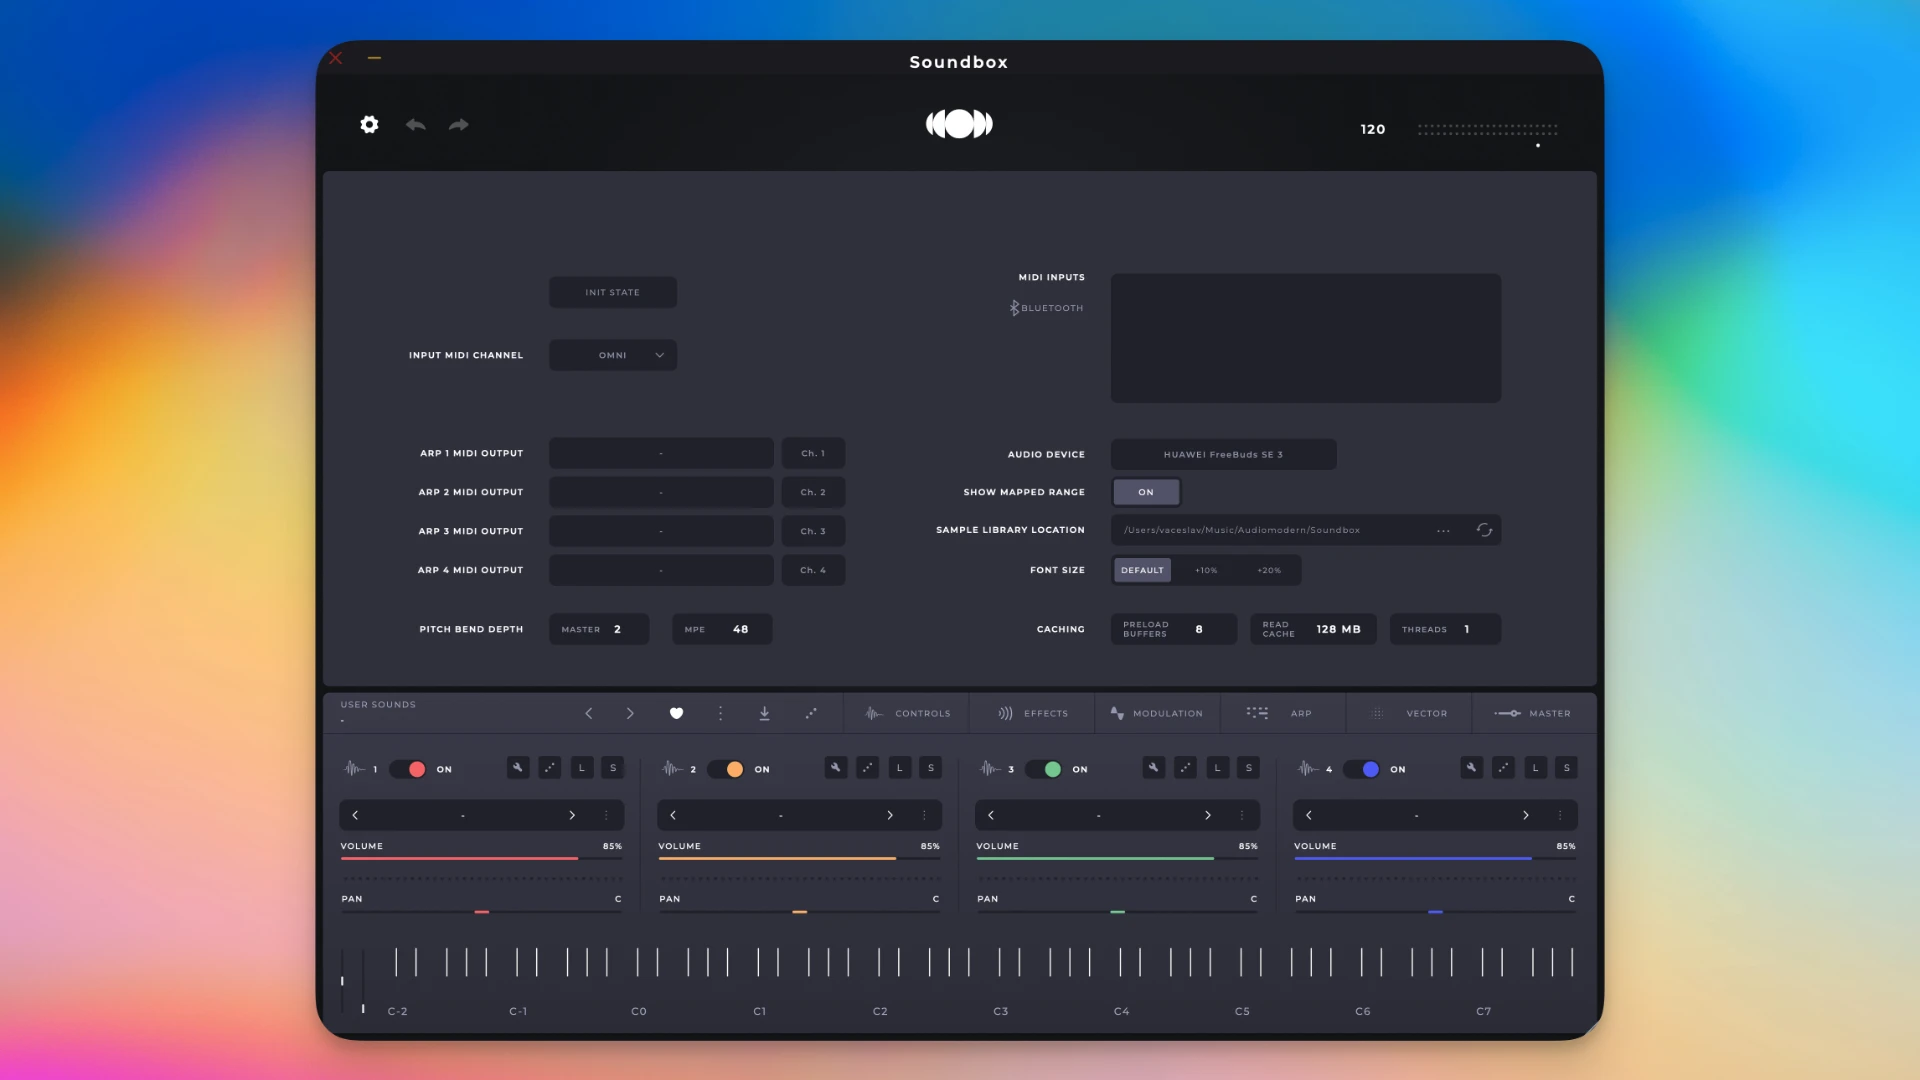This screenshot has height=1080, width=1920.
Task: Switch to the Effects tab
Action: 1033,713
